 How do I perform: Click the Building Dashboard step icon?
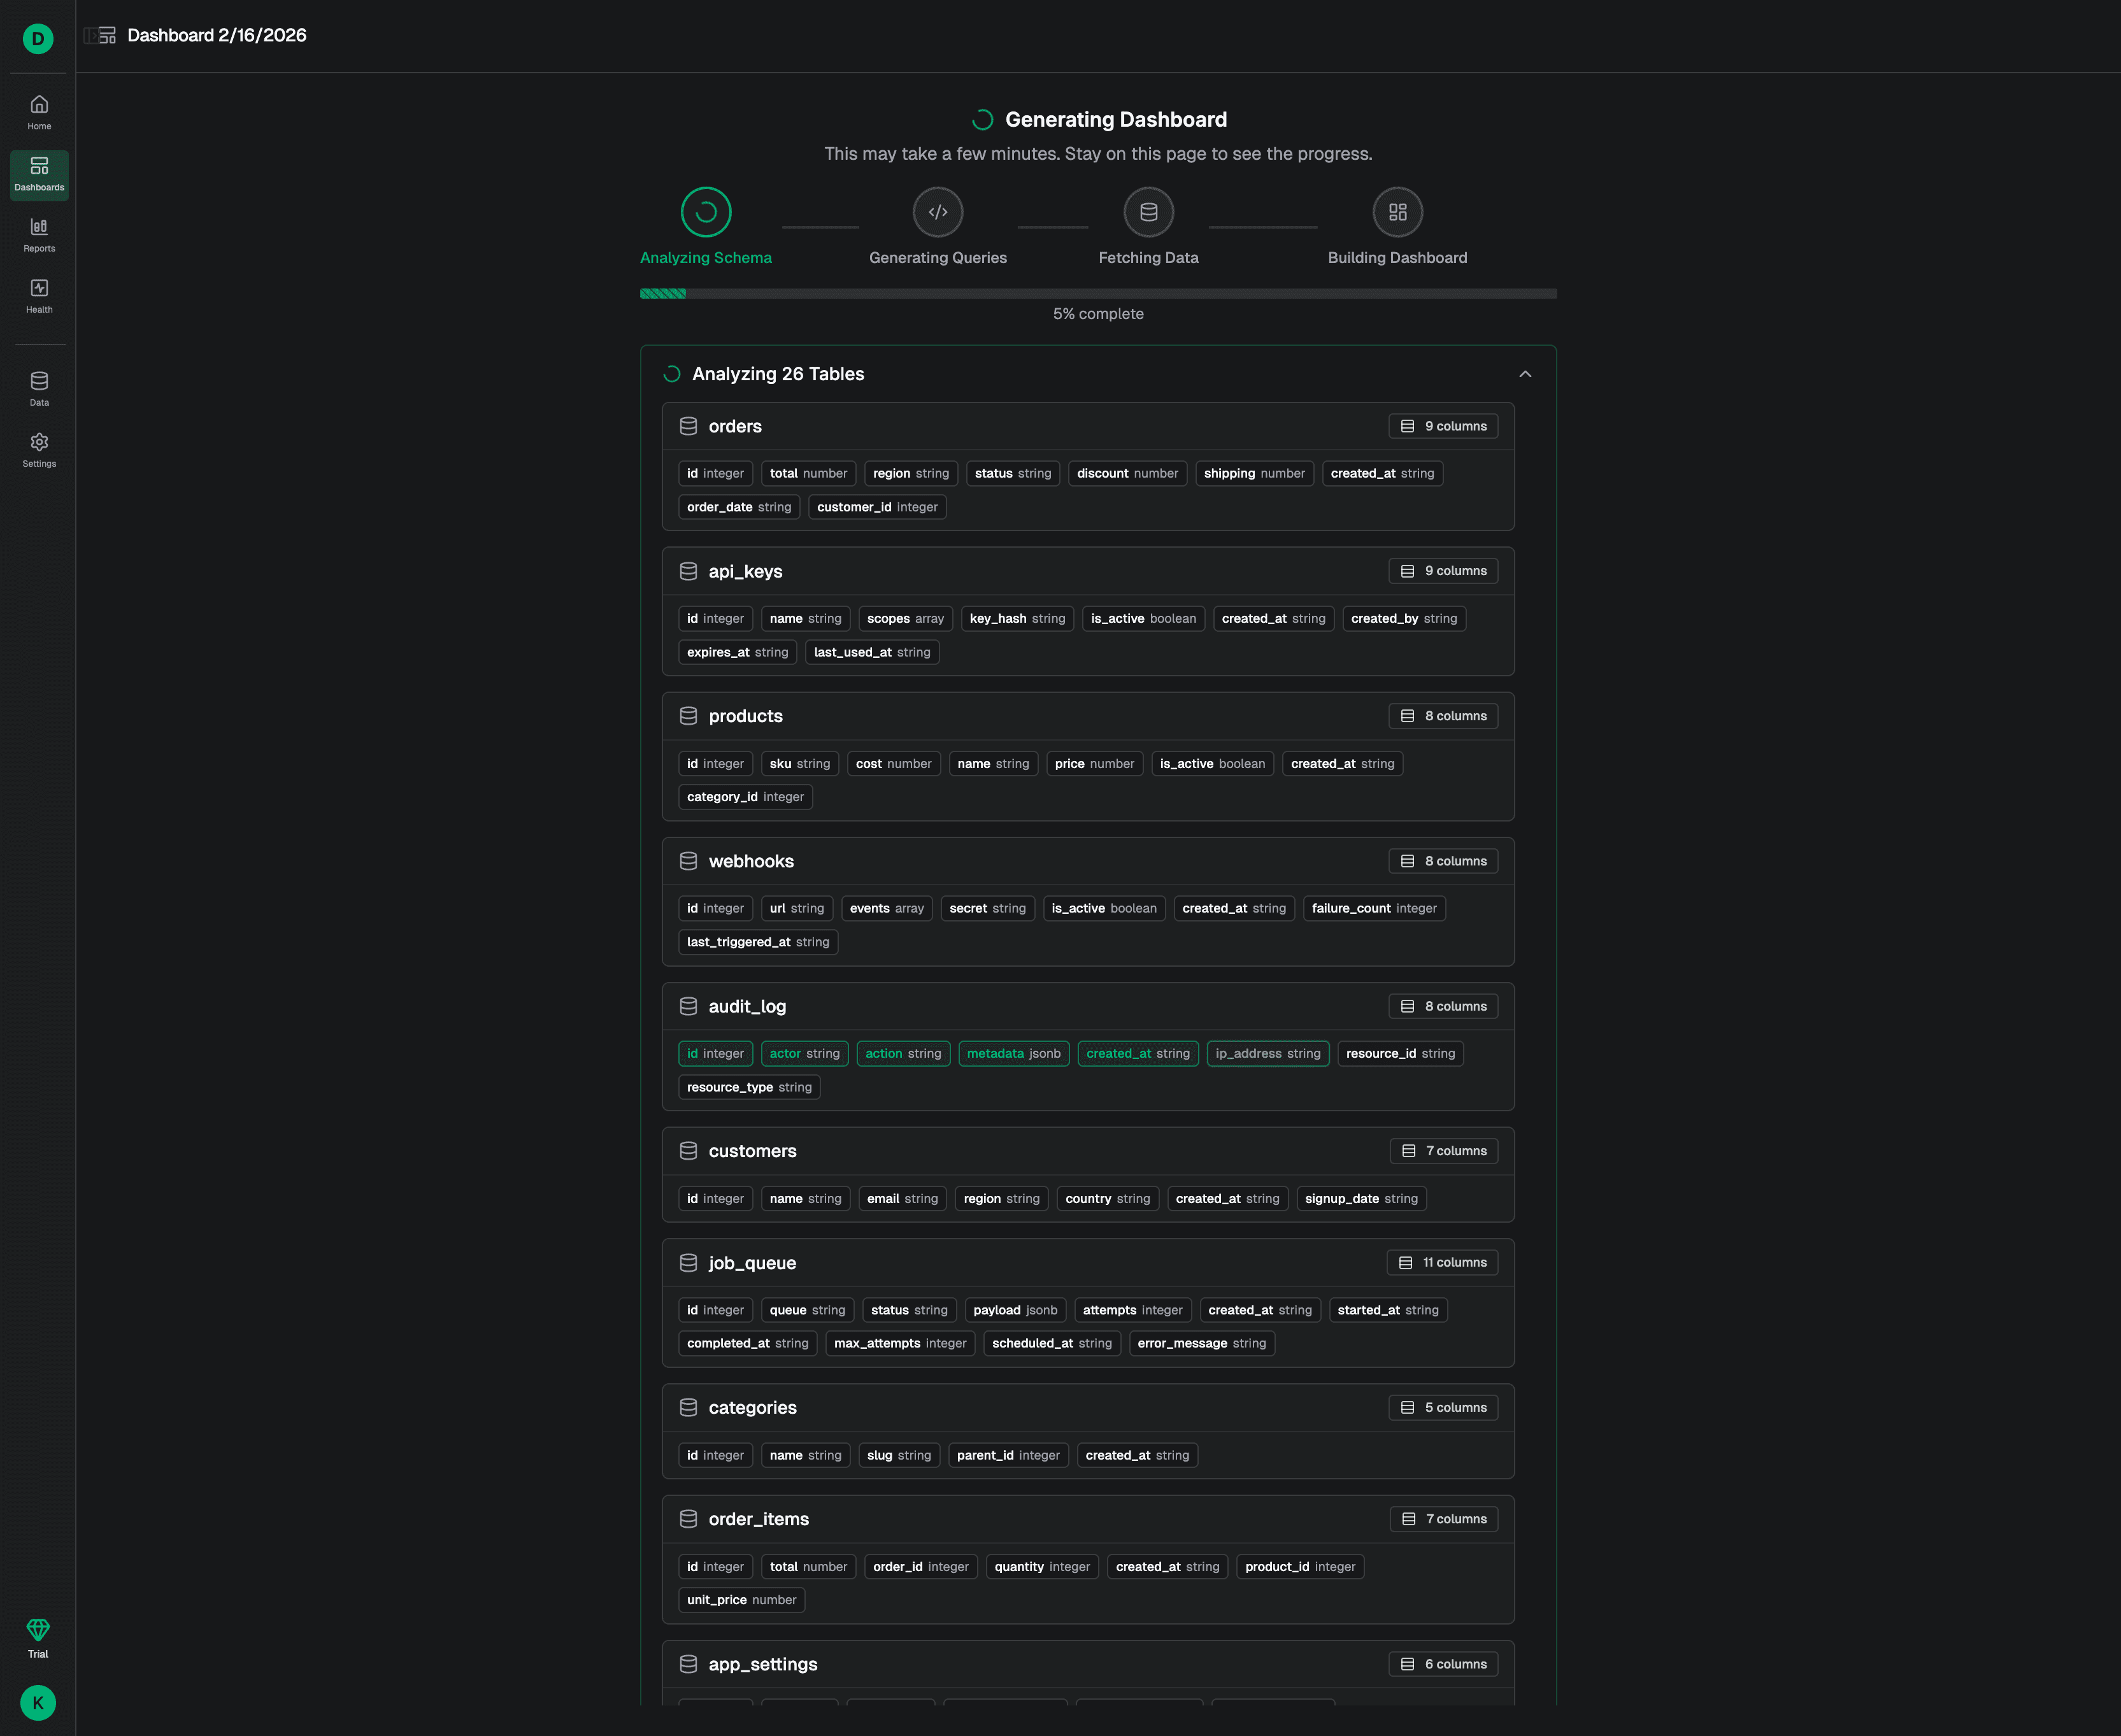click(1397, 212)
